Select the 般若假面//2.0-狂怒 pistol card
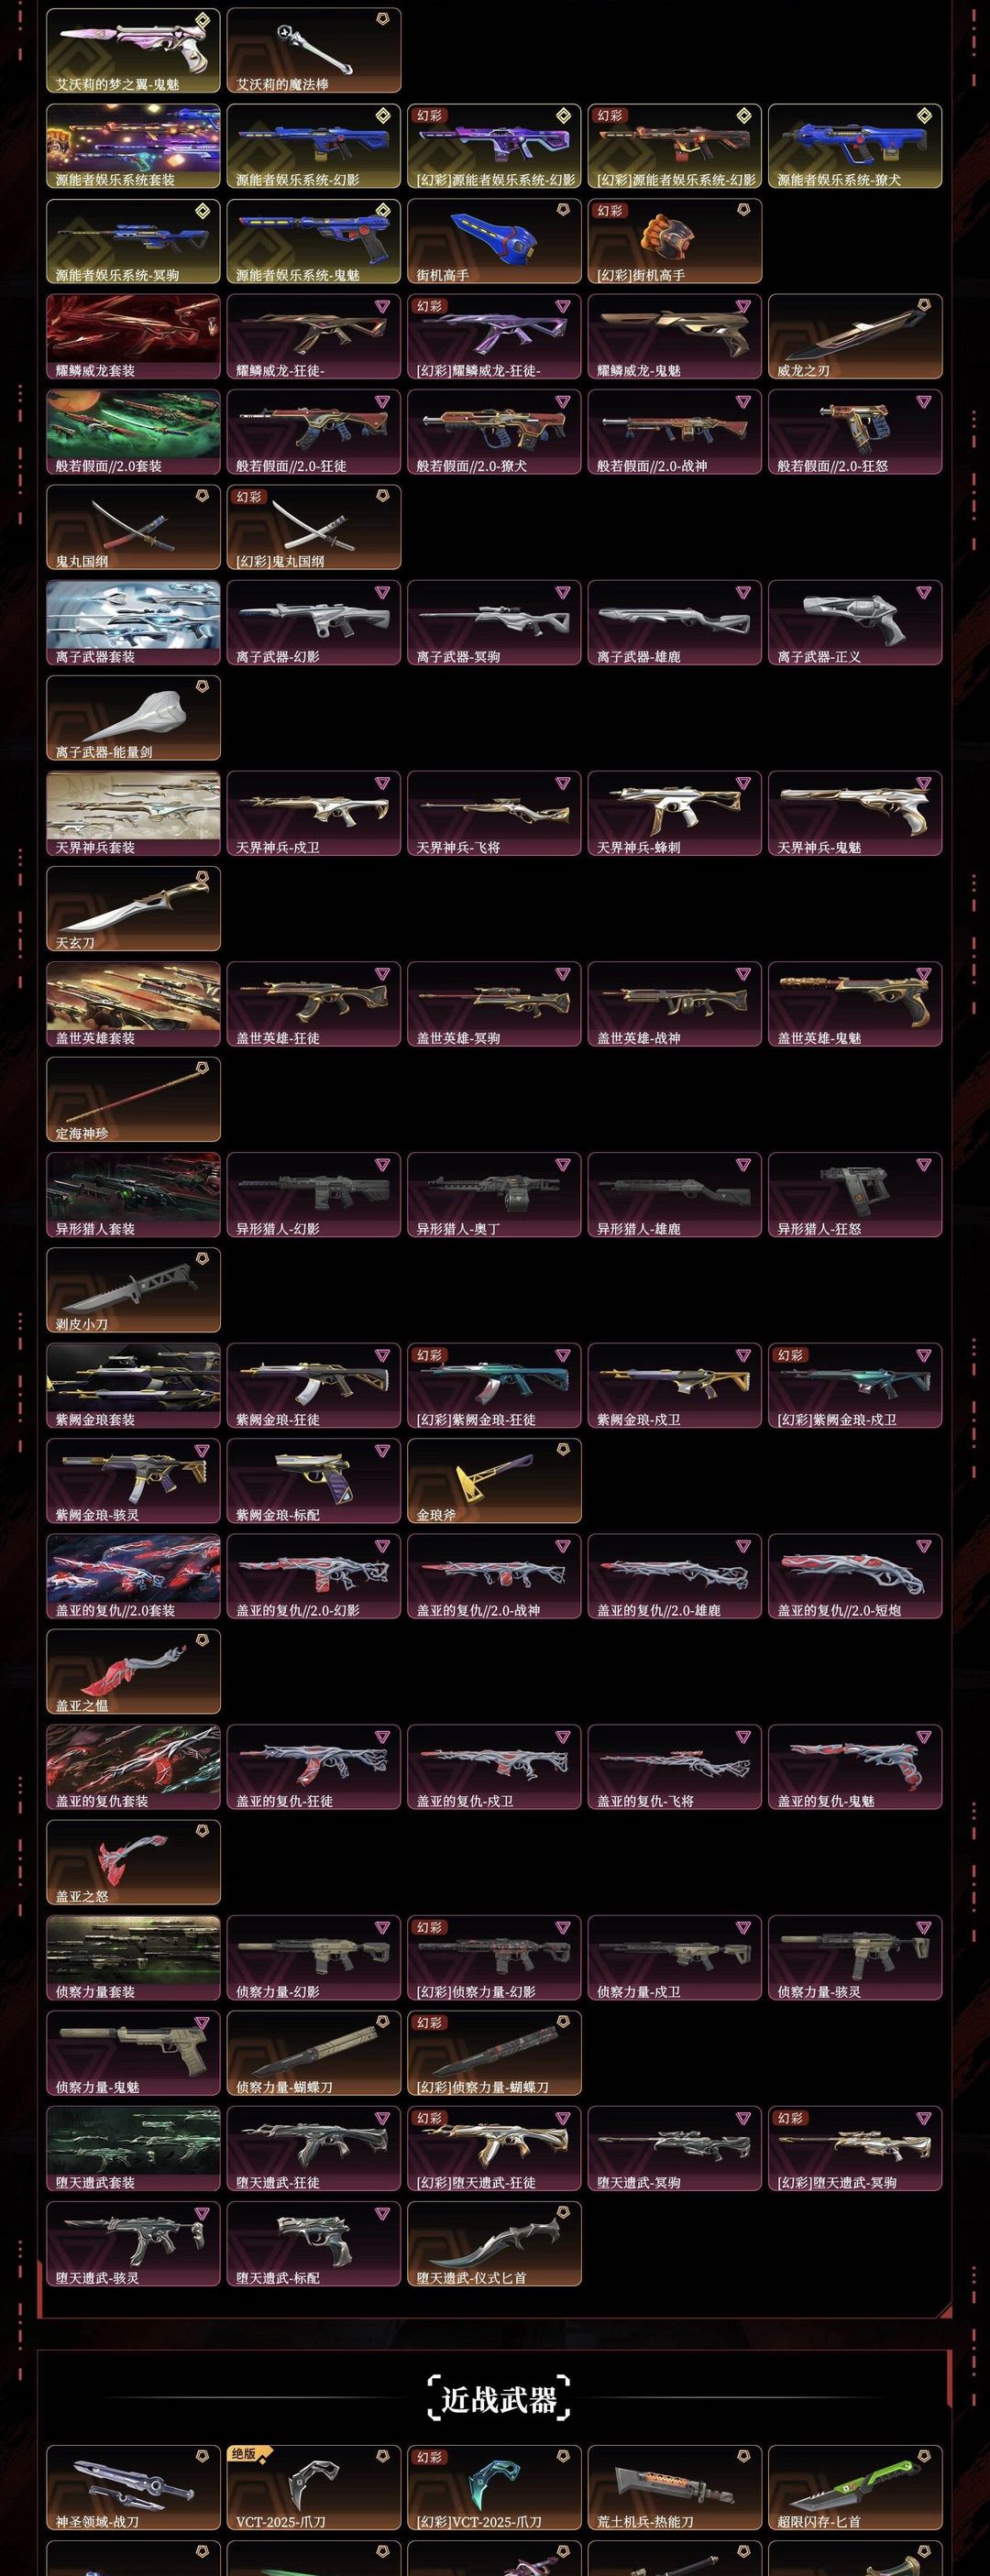The width and height of the screenshot is (990, 2576). [x=855, y=432]
